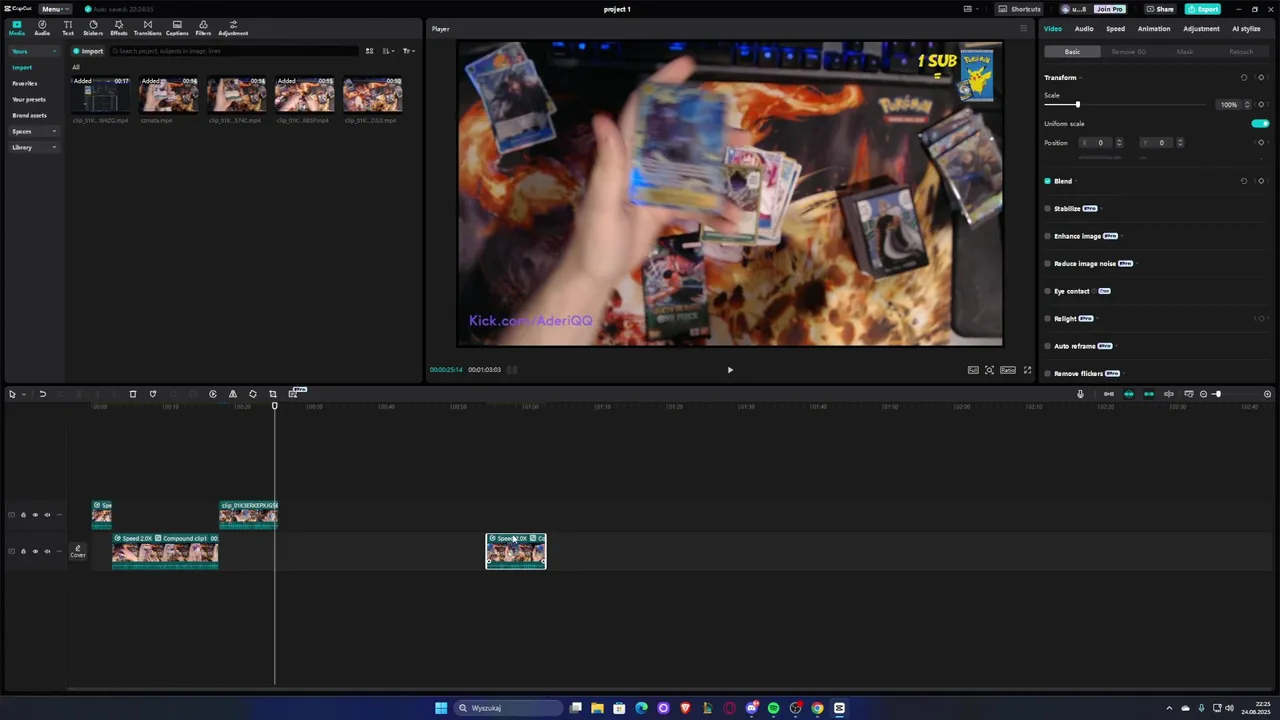Open the Player panel hamburger menu
Image resolution: width=1280 pixels, height=720 pixels.
tap(1023, 29)
